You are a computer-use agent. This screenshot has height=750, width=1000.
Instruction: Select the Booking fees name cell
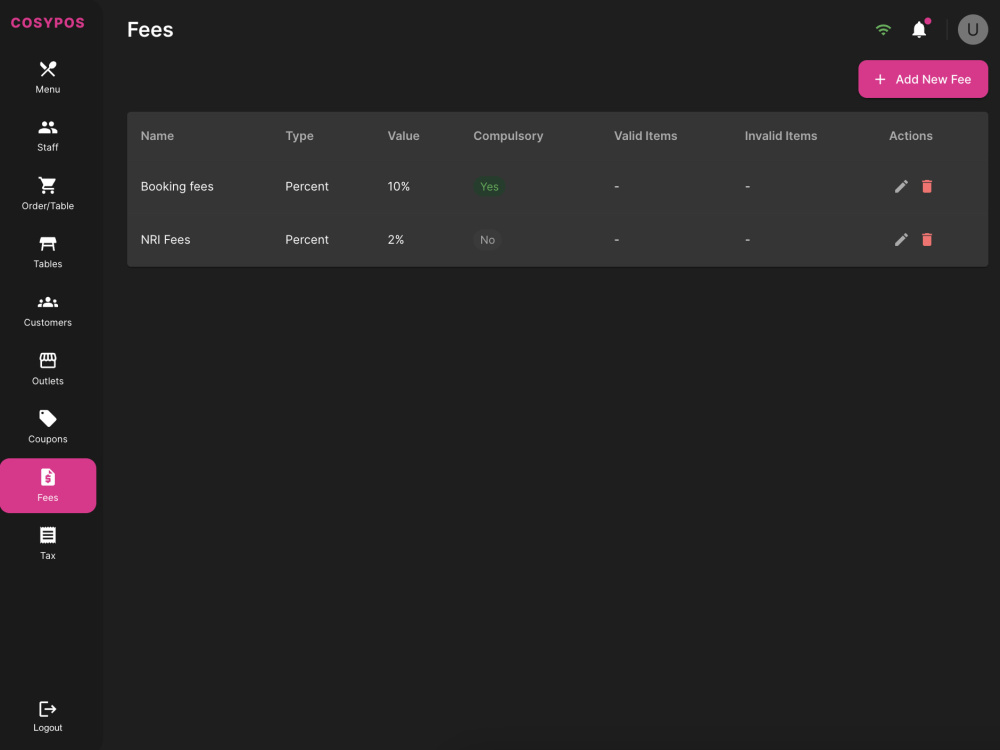pyautogui.click(x=177, y=186)
